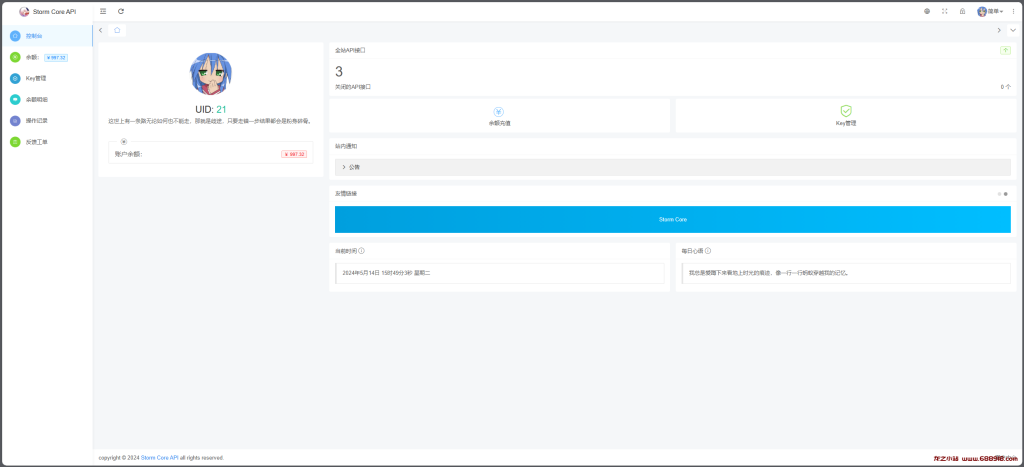Click the home tab icon
The height and width of the screenshot is (467, 1024).
[117, 30]
